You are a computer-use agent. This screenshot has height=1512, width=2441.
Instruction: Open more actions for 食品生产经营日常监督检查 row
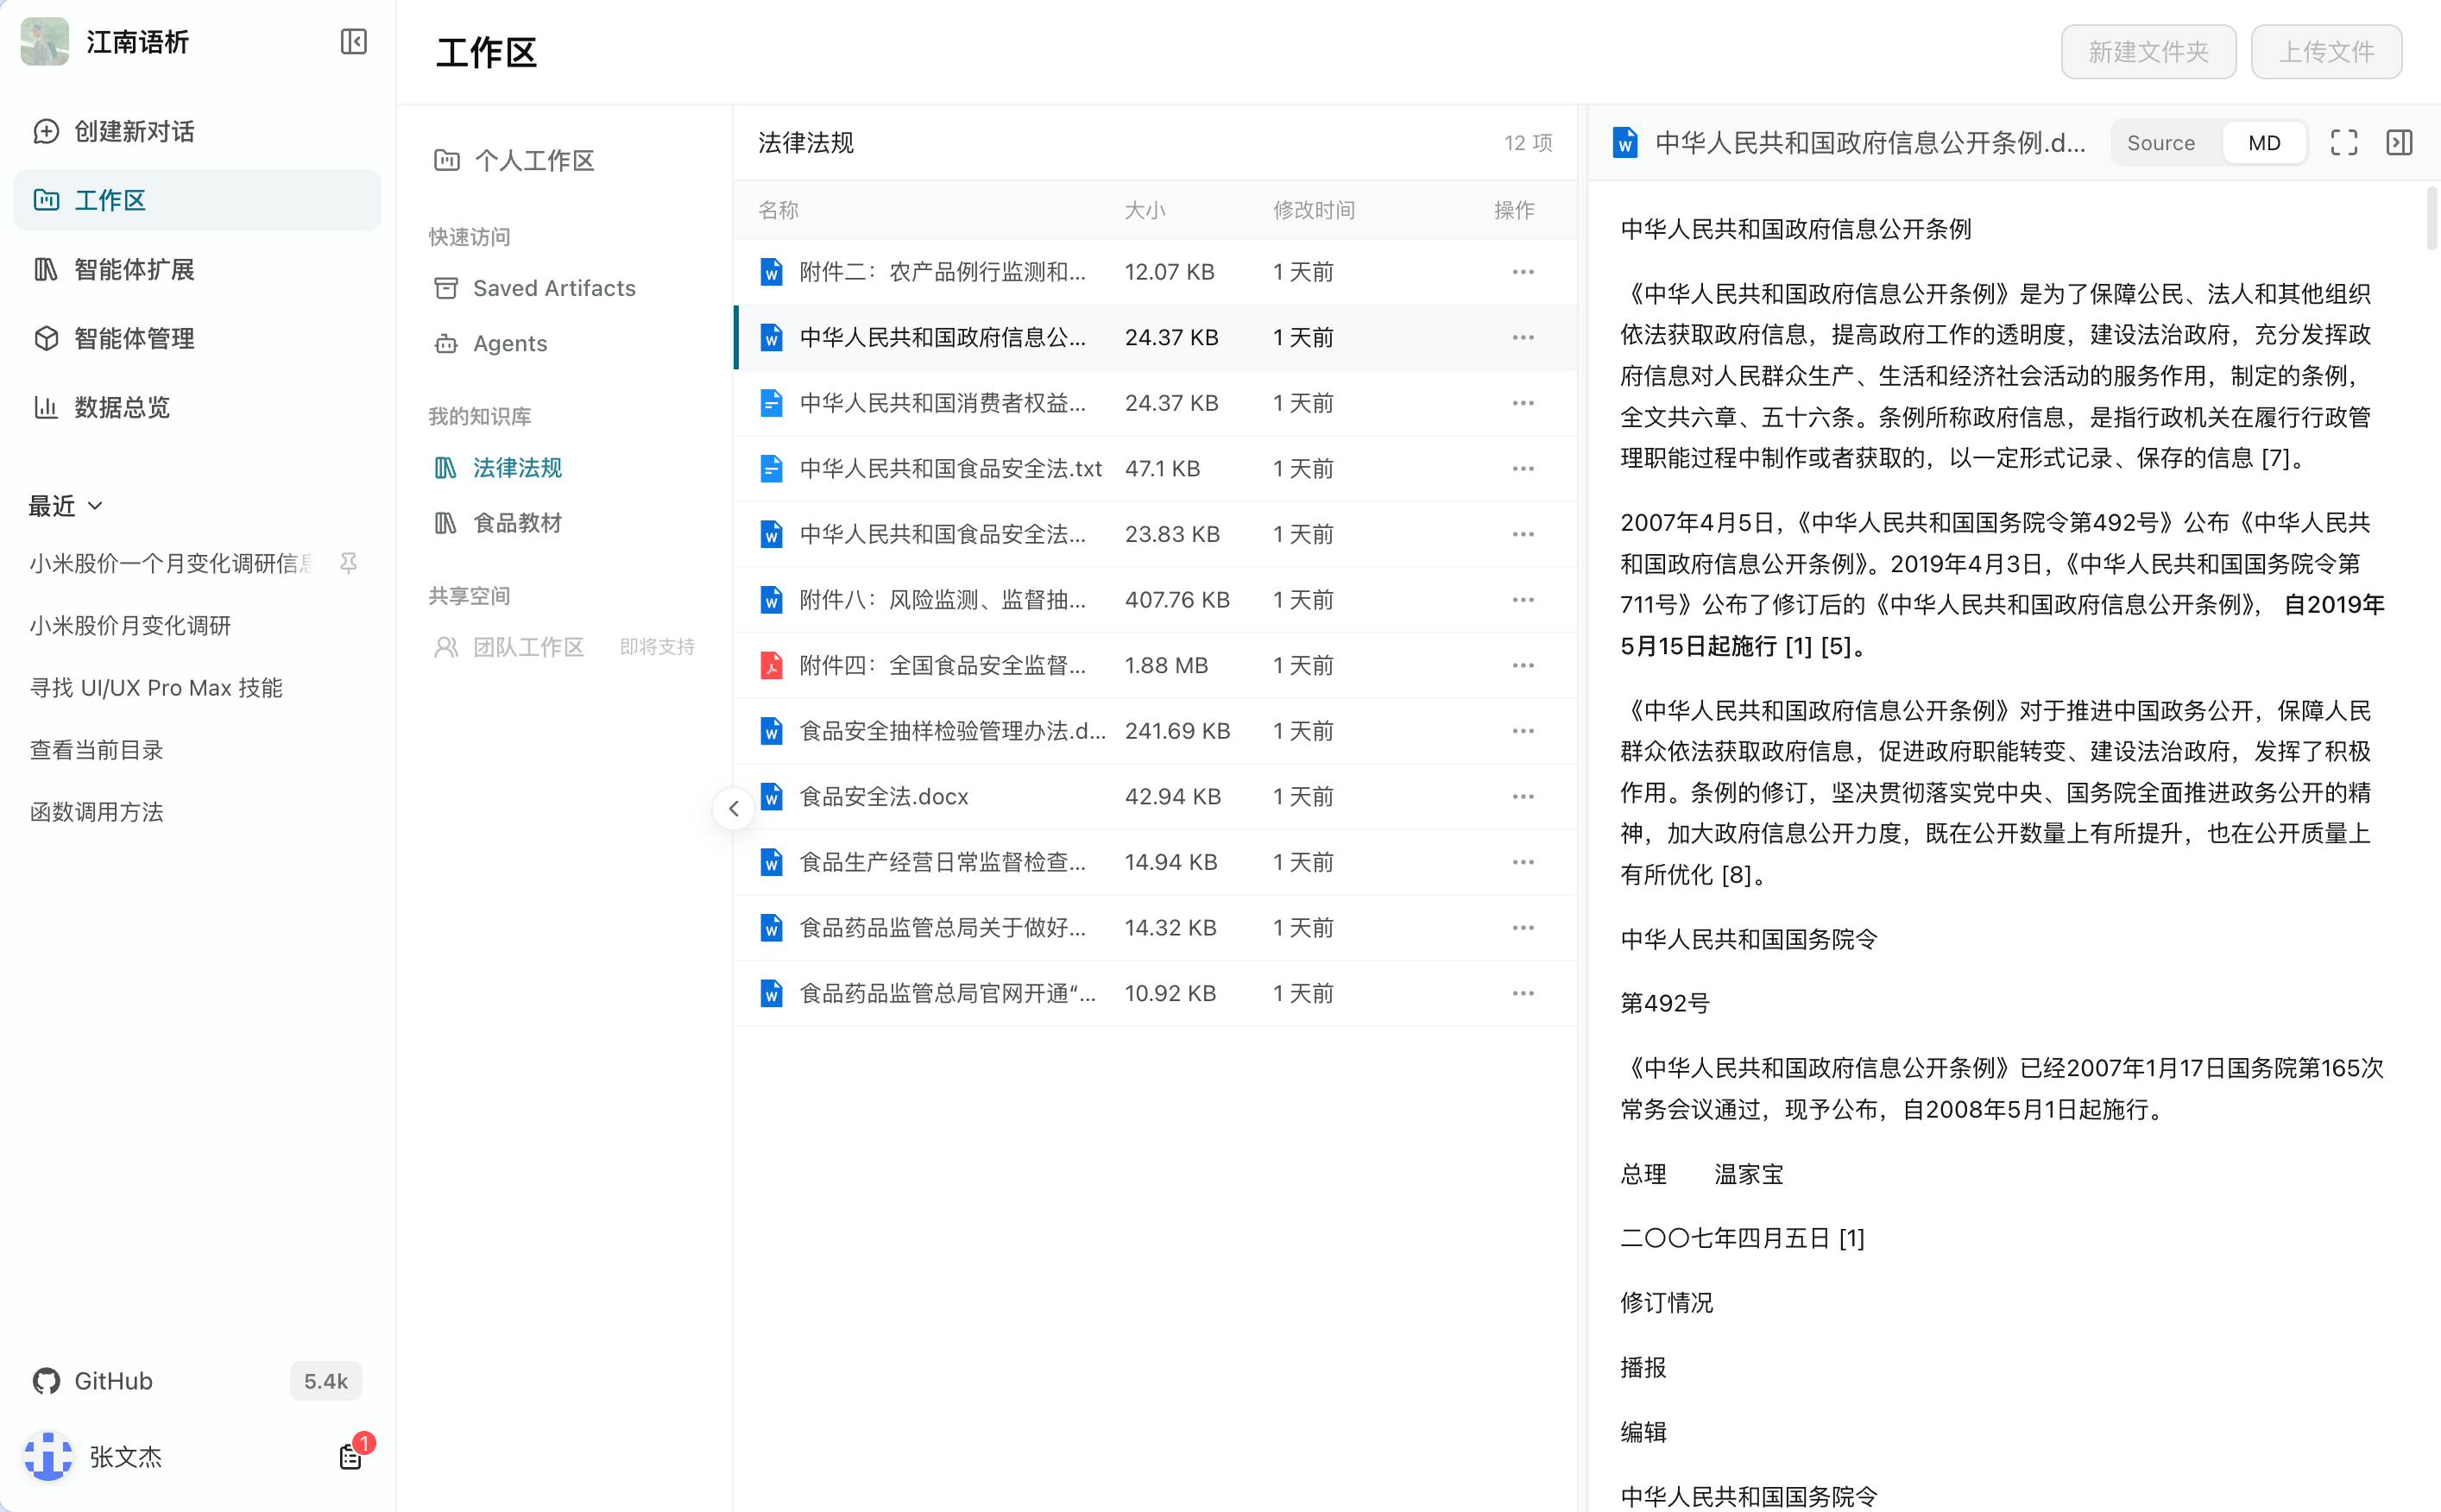[x=1522, y=862]
